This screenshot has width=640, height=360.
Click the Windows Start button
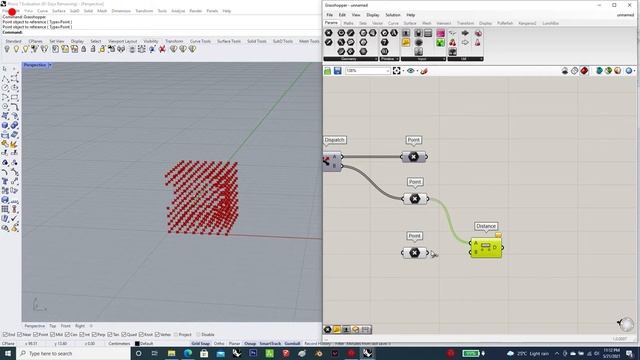coord(8,353)
